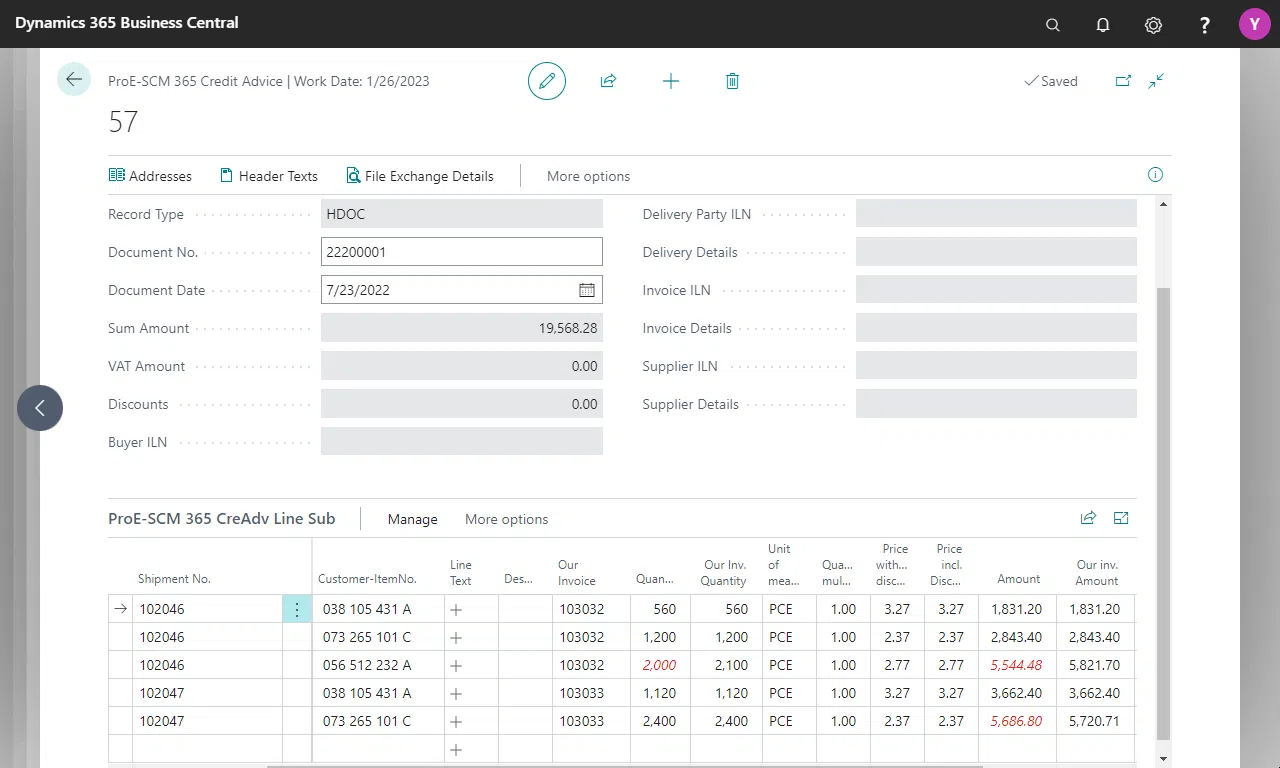Select Our inv. Amount cell 5,821.70
This screenshot has height=768, width=1280.
(1095, 665)
